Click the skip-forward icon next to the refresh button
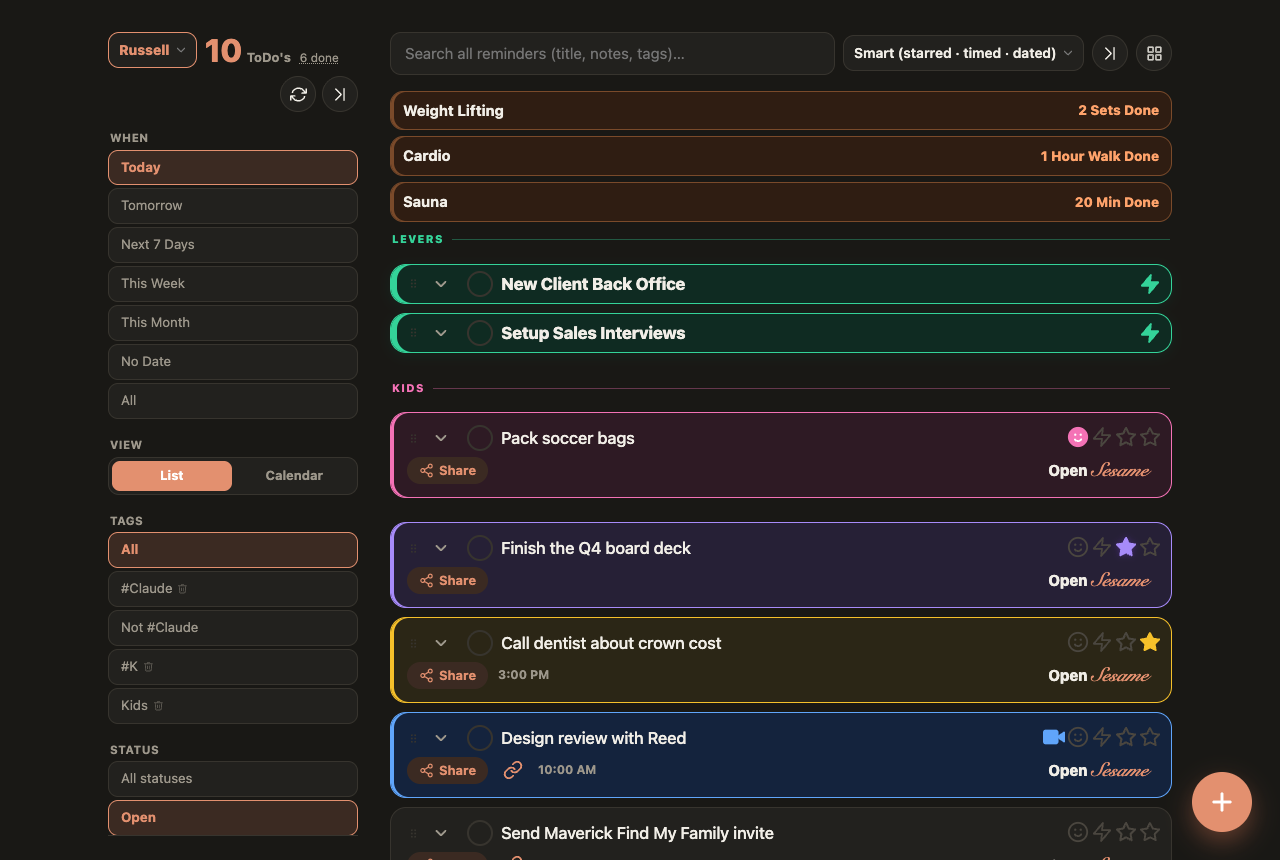Viewport: 1280px width, 860px height. (x=340, y=94)
